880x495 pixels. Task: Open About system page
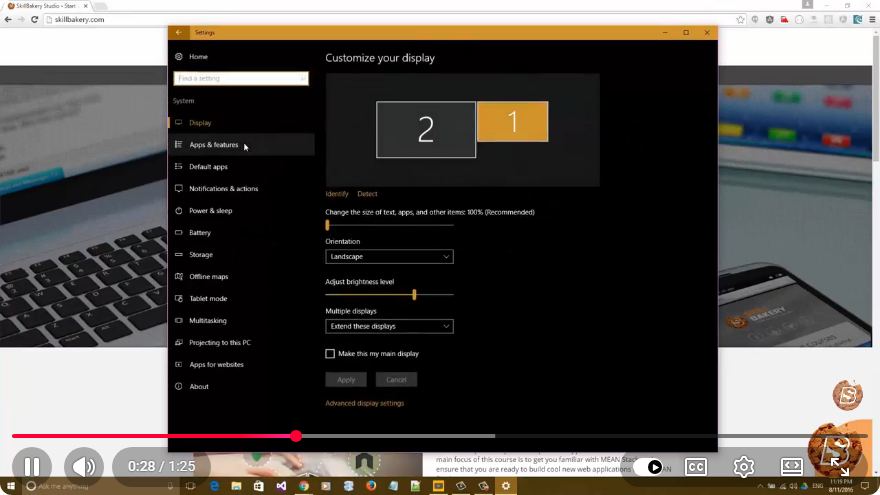pyautogui.click(x=241, y=386)
